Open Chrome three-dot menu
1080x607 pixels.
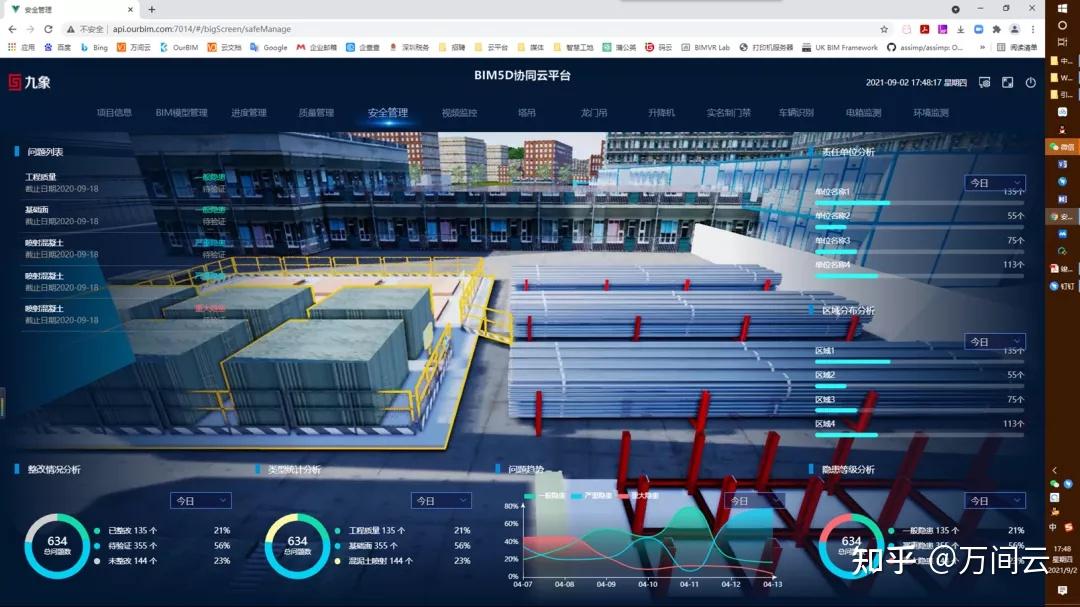1032,29
